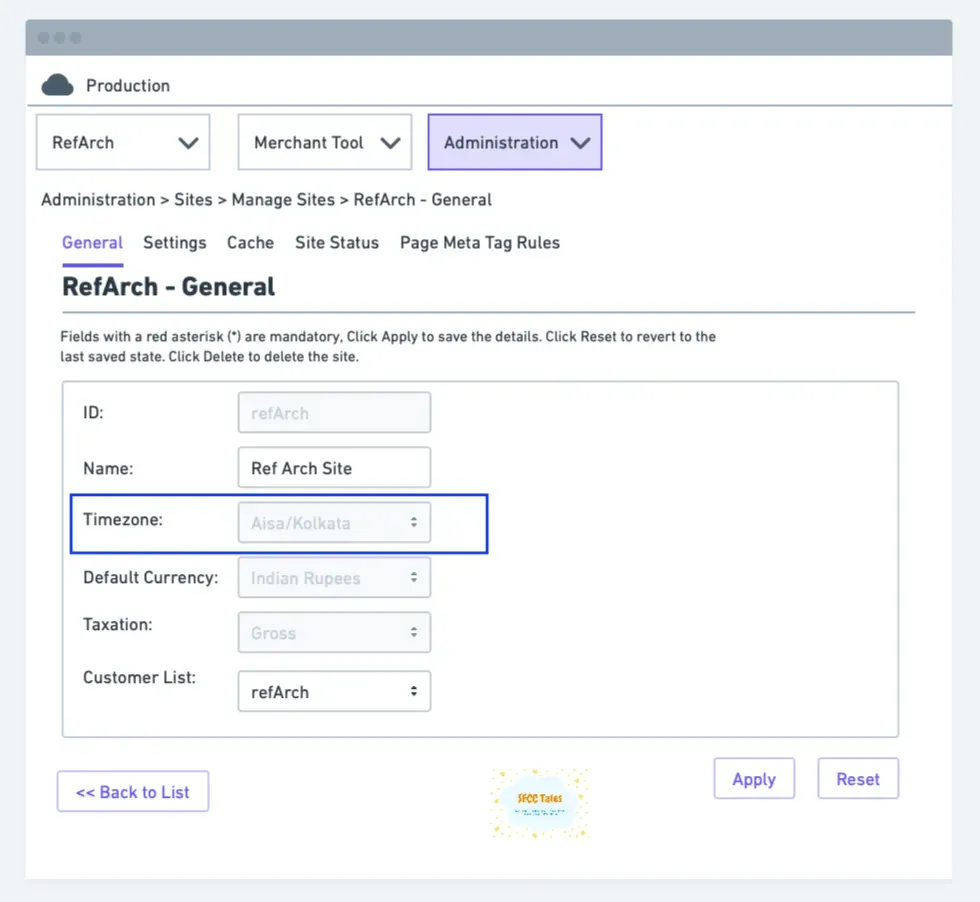The image size is (980, 902).
Task: Click Reset to revert changes
Action: coord(857,778)
